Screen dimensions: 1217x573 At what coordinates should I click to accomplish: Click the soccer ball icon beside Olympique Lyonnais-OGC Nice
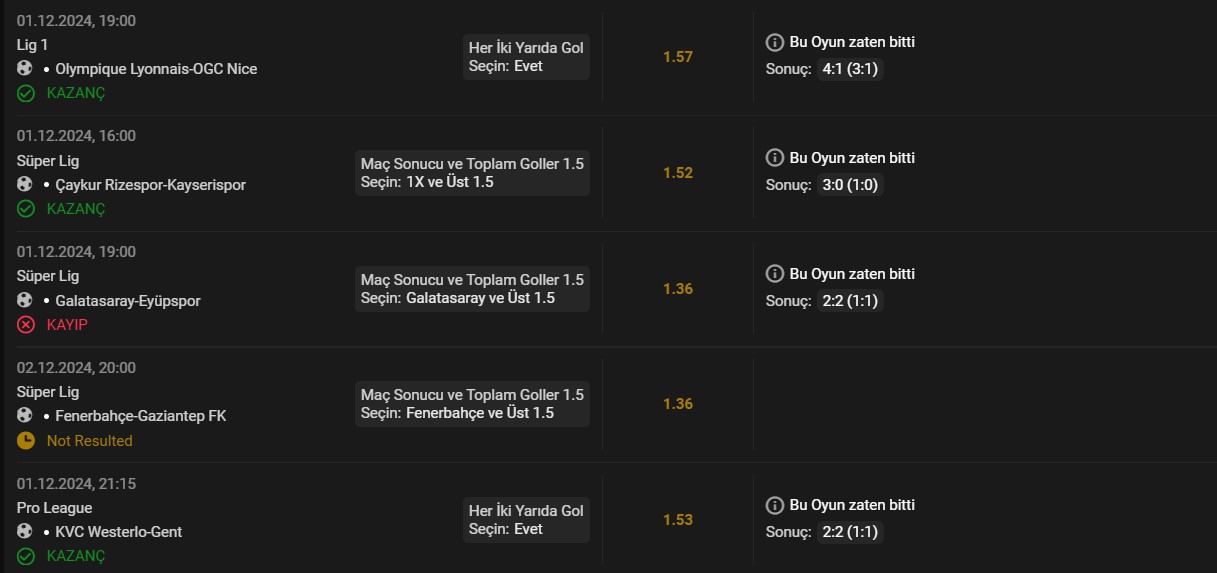(25, 69)
